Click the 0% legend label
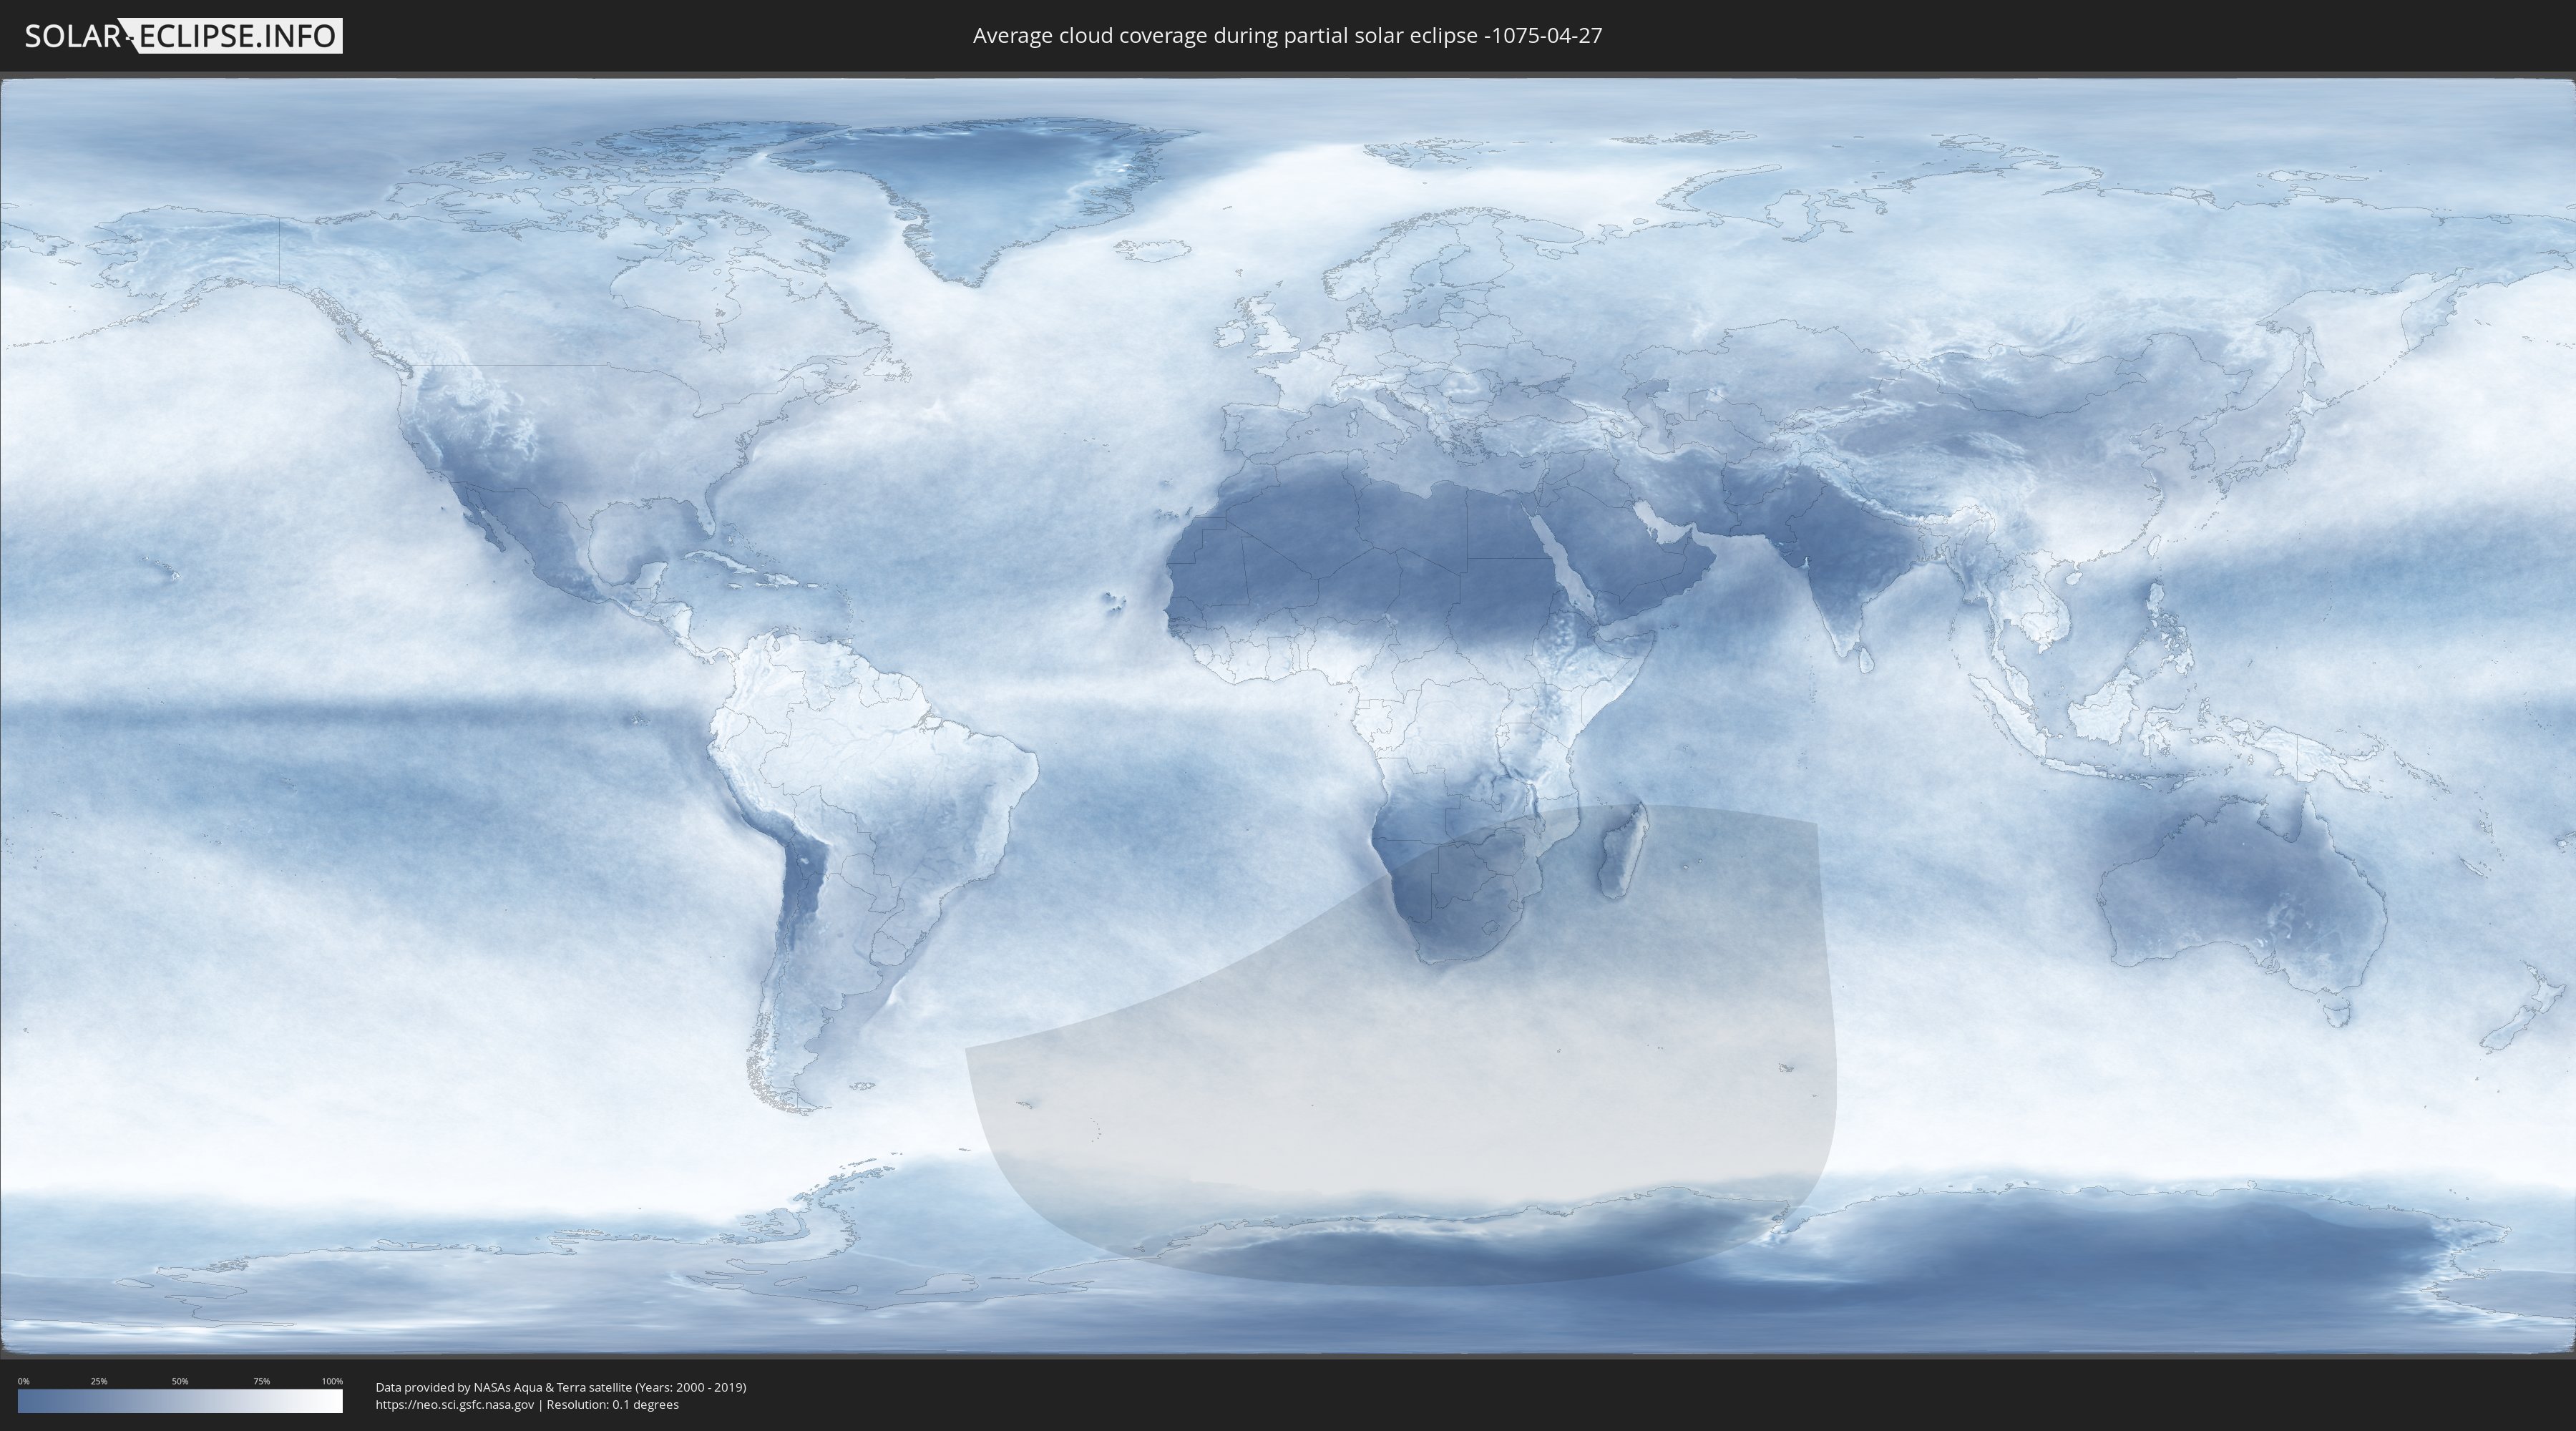This screenshot has width=2576, height=1431. (24, 1381)
